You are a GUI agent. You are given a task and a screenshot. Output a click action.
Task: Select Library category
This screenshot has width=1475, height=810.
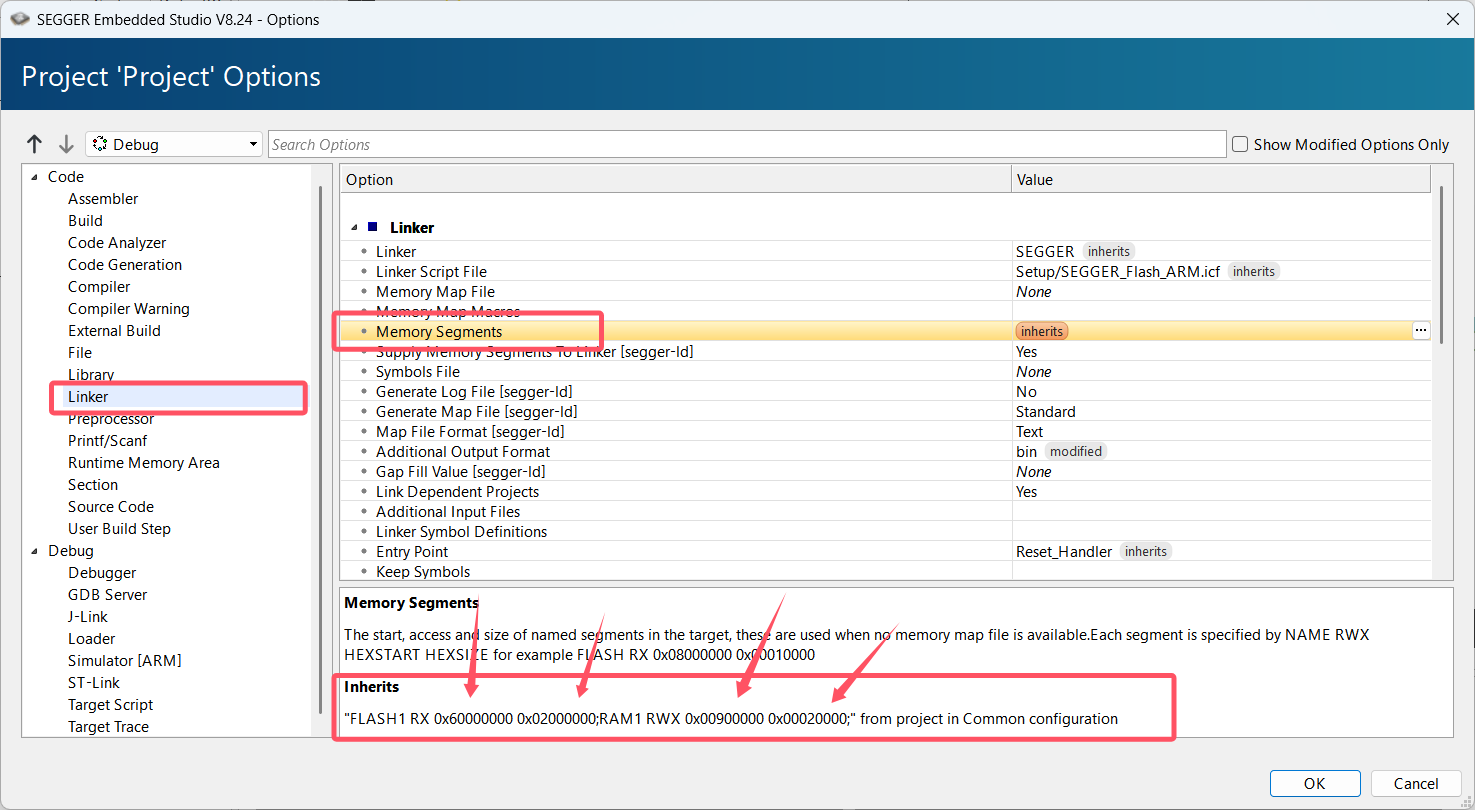pos(91,375)
